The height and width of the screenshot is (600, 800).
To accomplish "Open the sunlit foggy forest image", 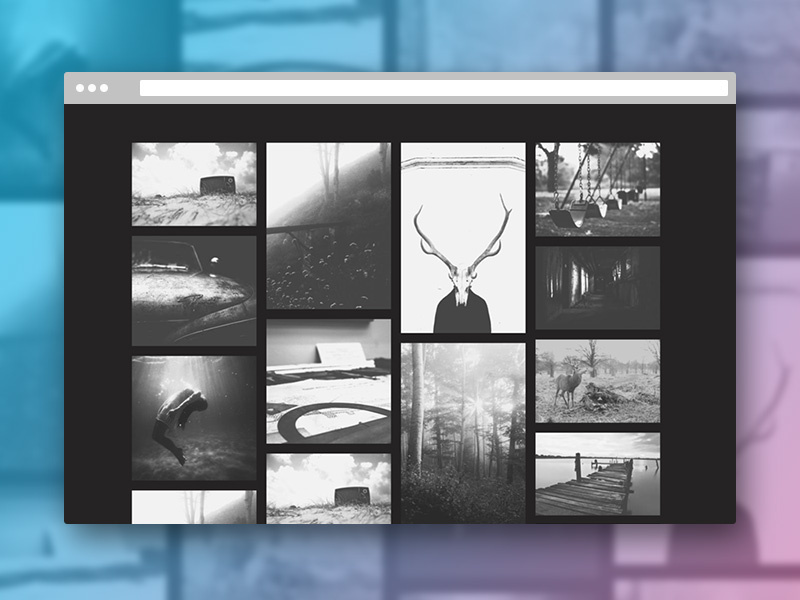I will coord(459,430).
